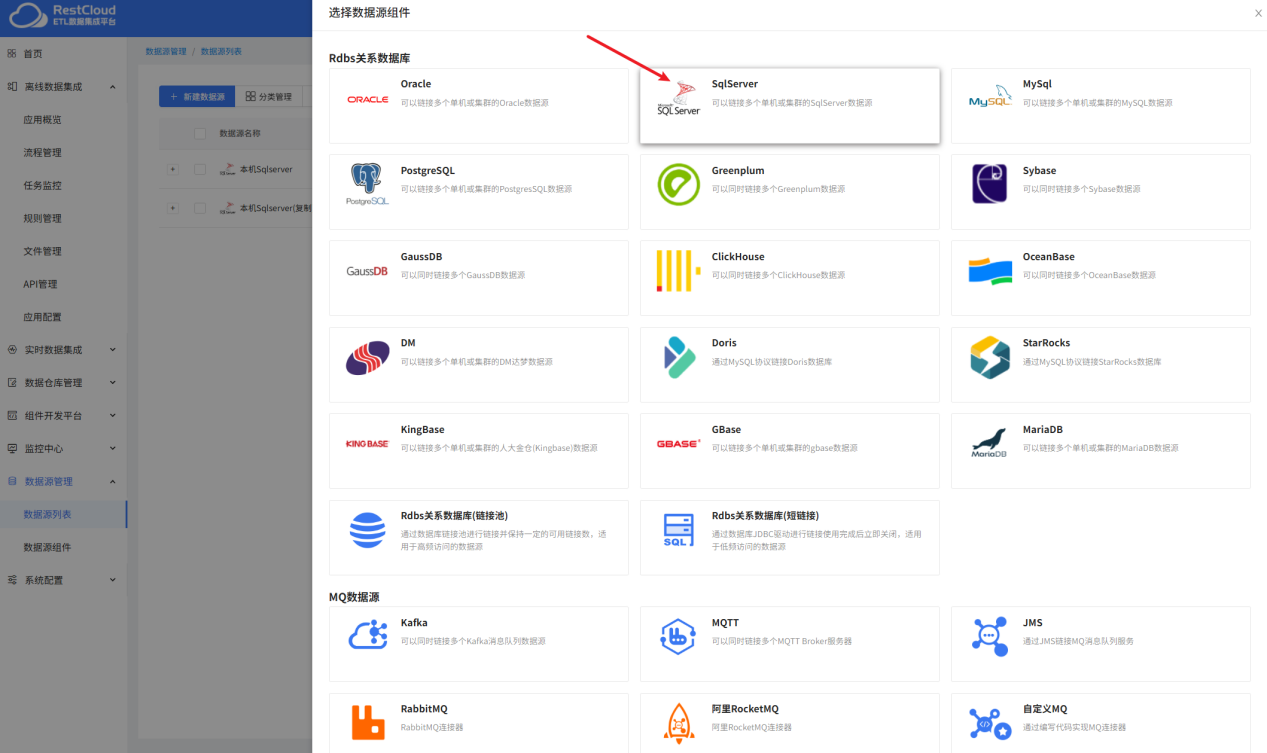
Task: Select the SqlServer card title
Action: (x=735, y=84)
